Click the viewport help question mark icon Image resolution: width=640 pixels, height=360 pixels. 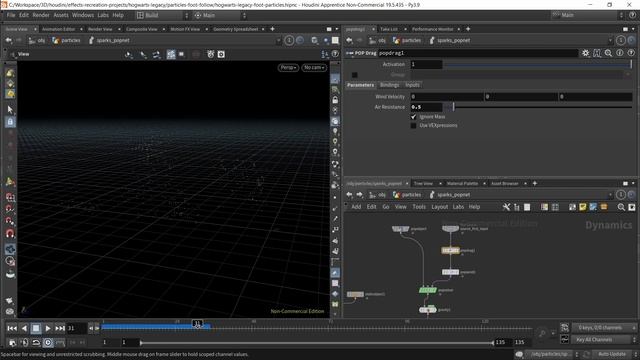pos(335,54)
